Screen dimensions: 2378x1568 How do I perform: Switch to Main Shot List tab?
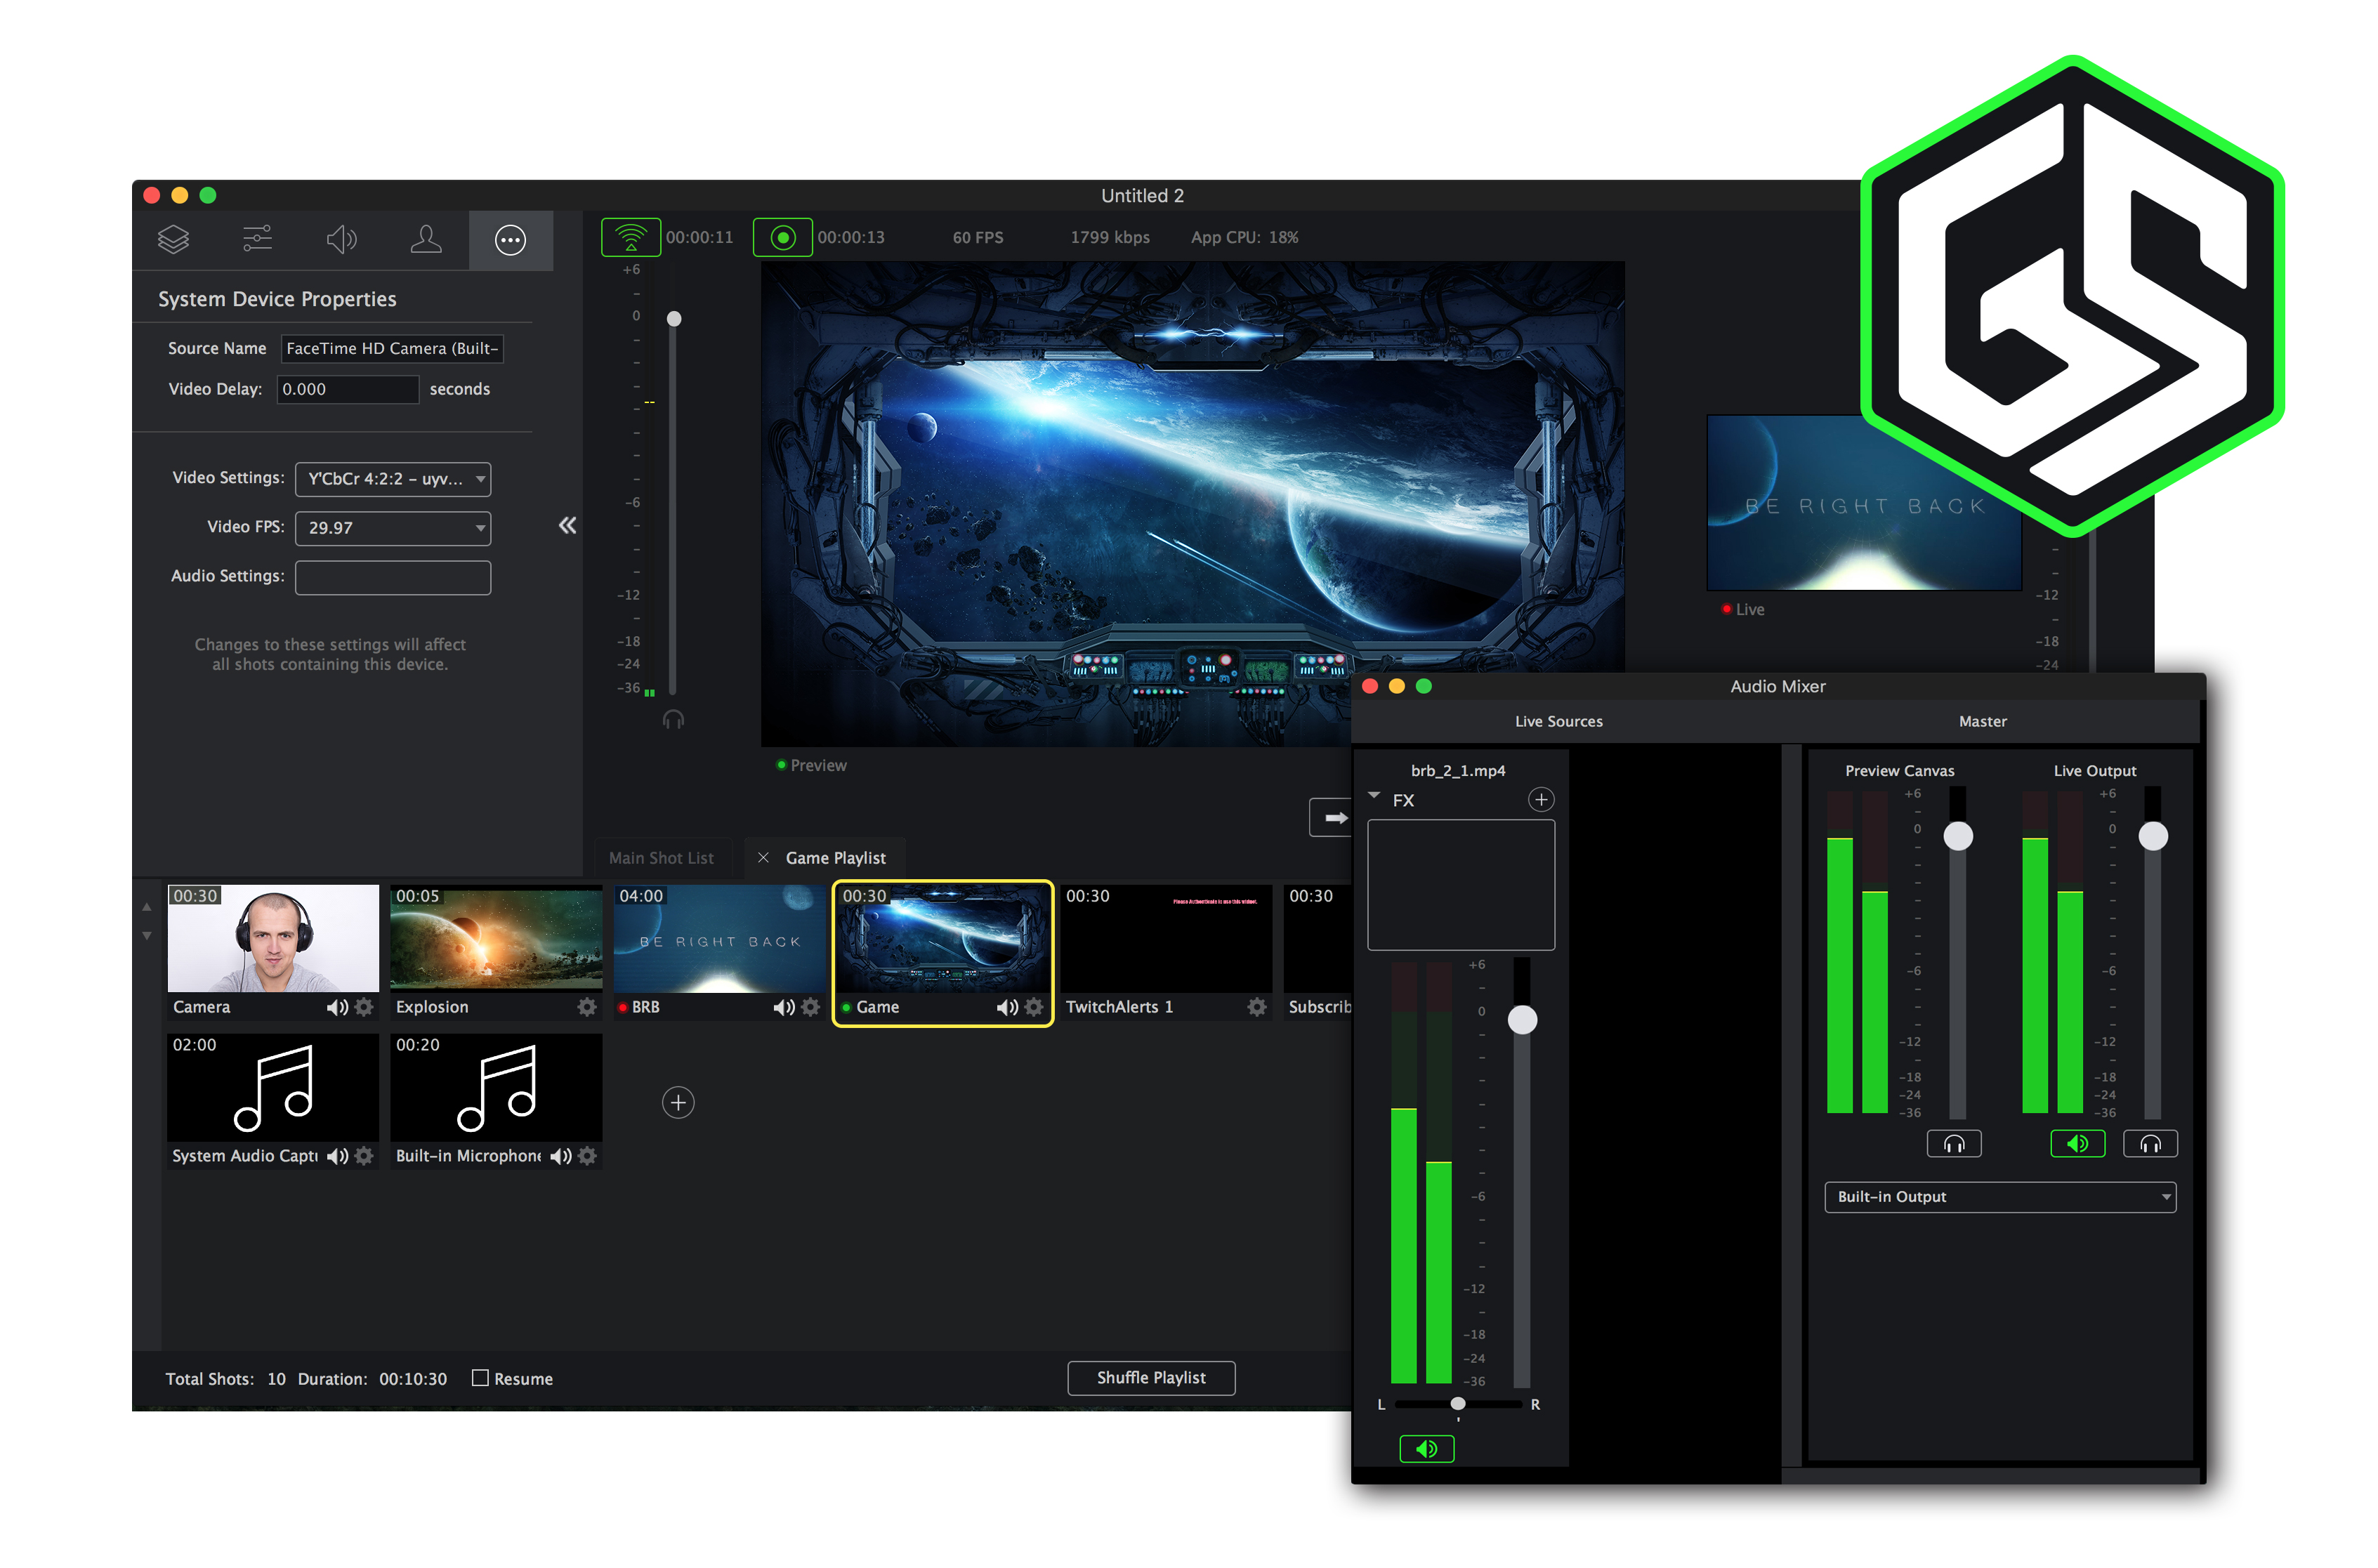661,858
